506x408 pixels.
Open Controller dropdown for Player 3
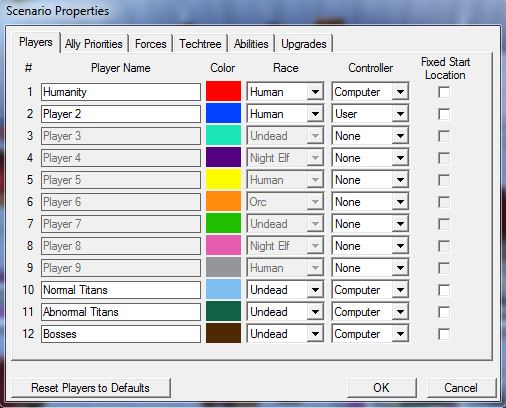tap(370, 136)
